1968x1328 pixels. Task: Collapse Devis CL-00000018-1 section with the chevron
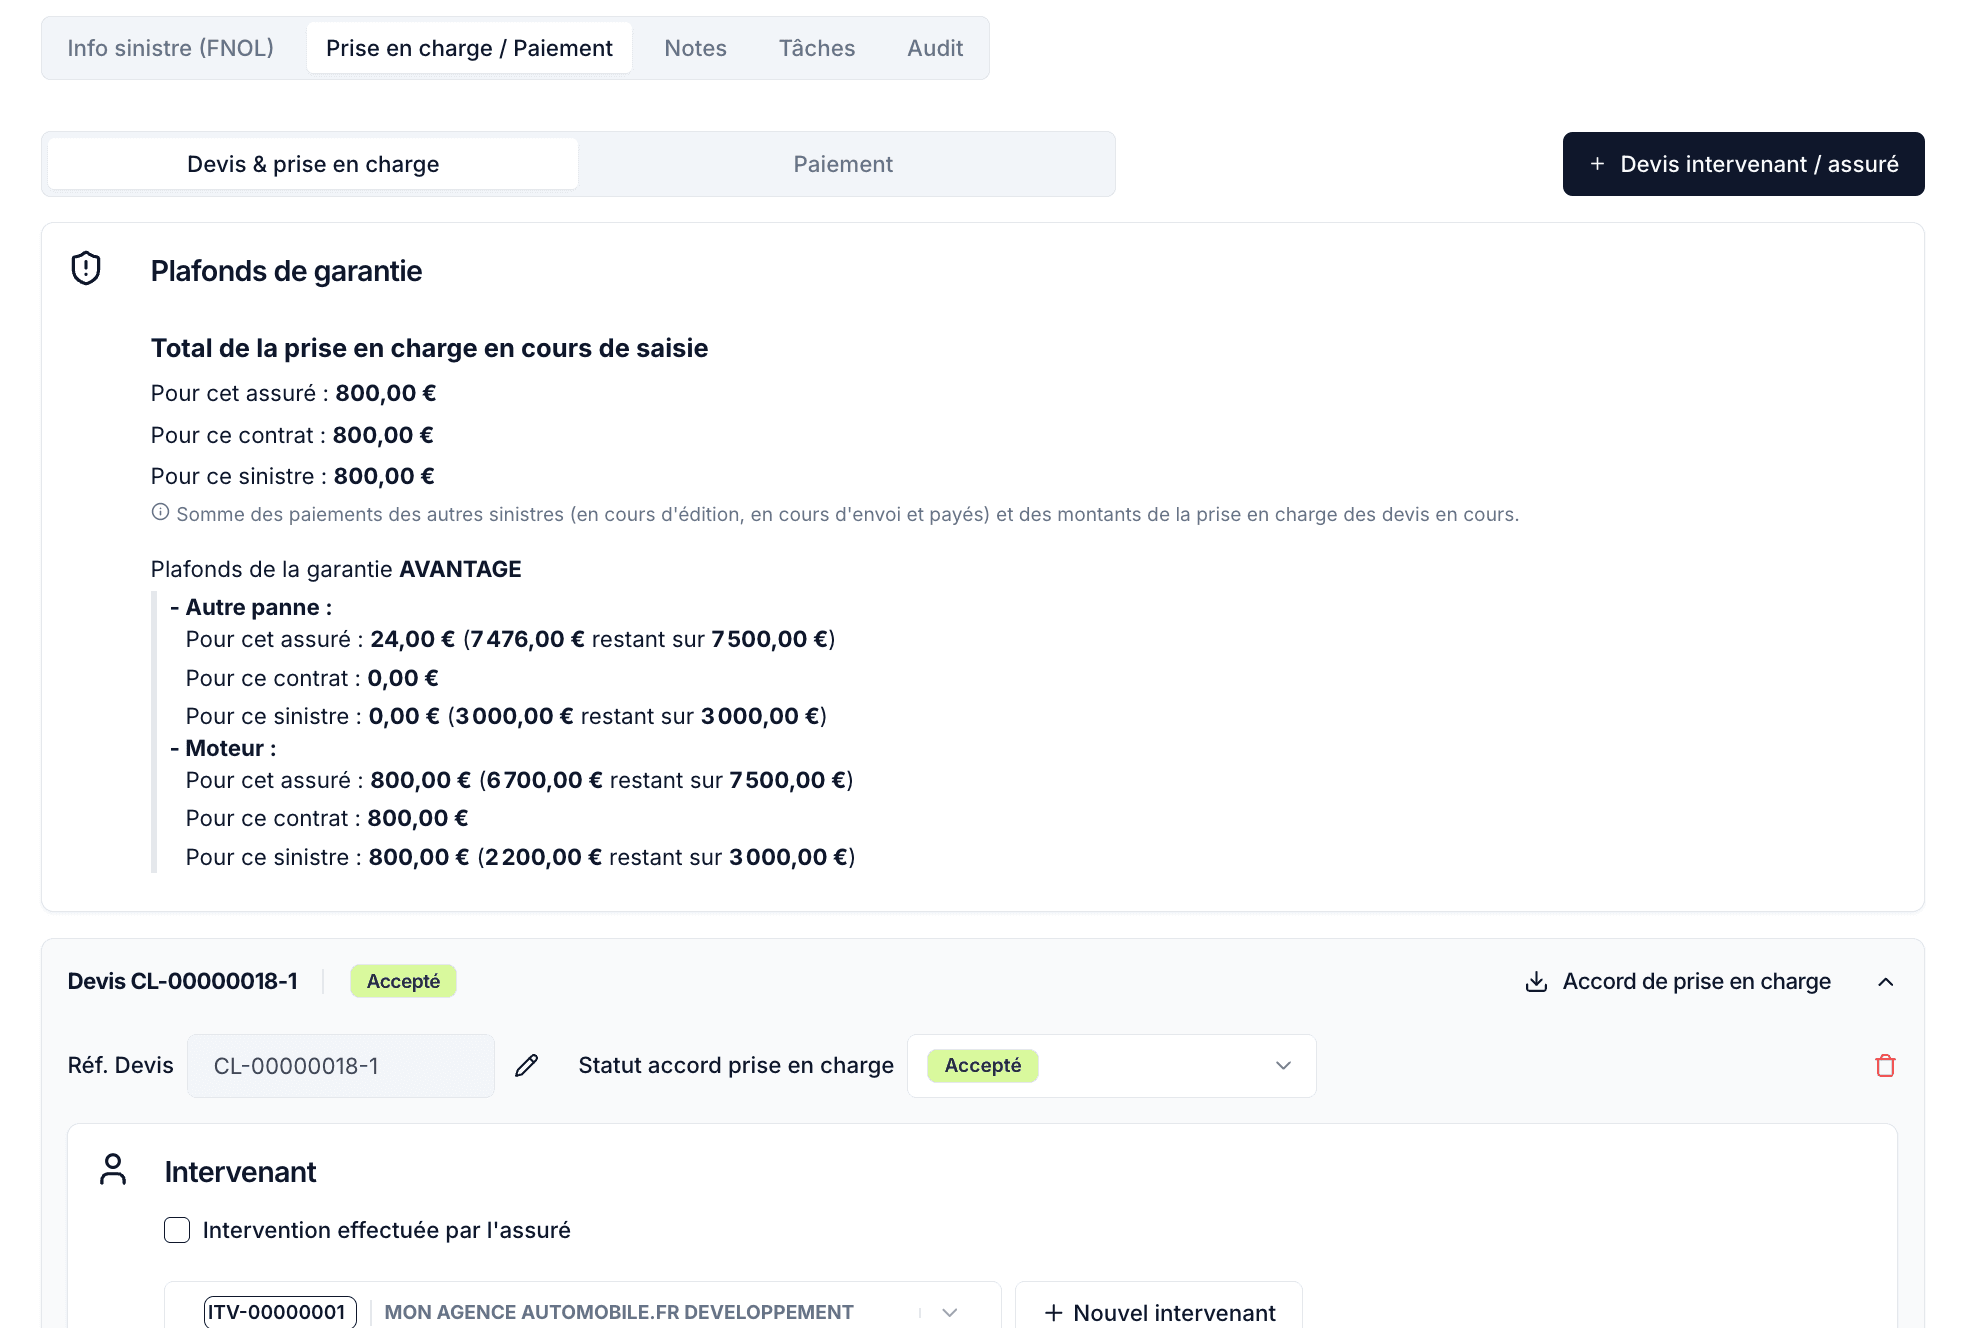[x=1885, y=982]
